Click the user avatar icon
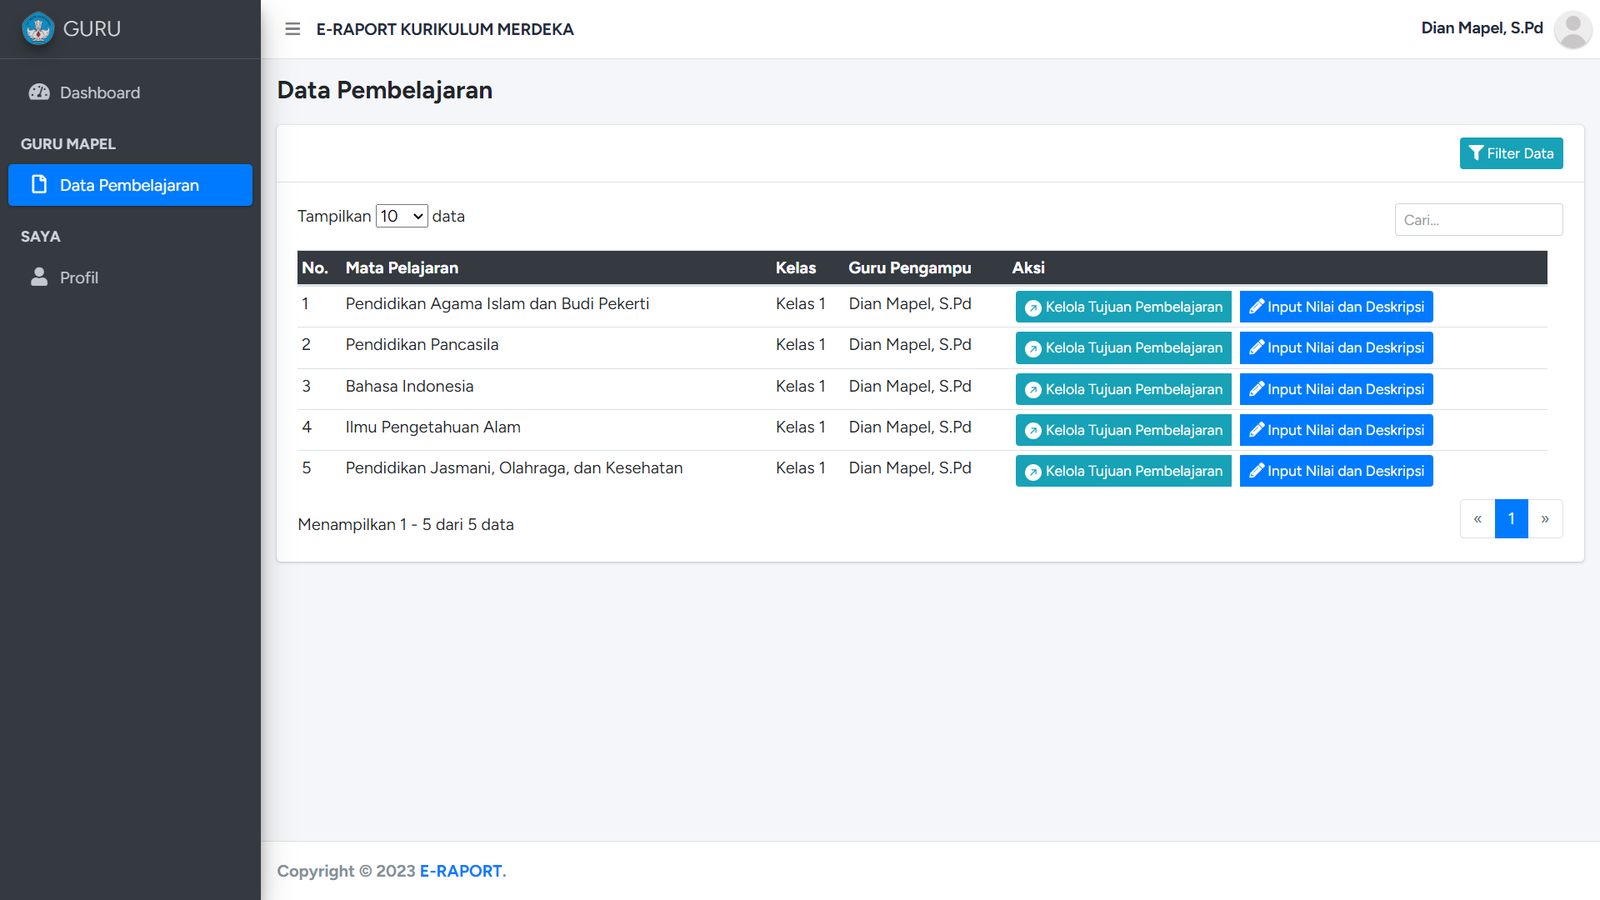Screen dimensions: 1600x900 click(x=1572, y=29)
